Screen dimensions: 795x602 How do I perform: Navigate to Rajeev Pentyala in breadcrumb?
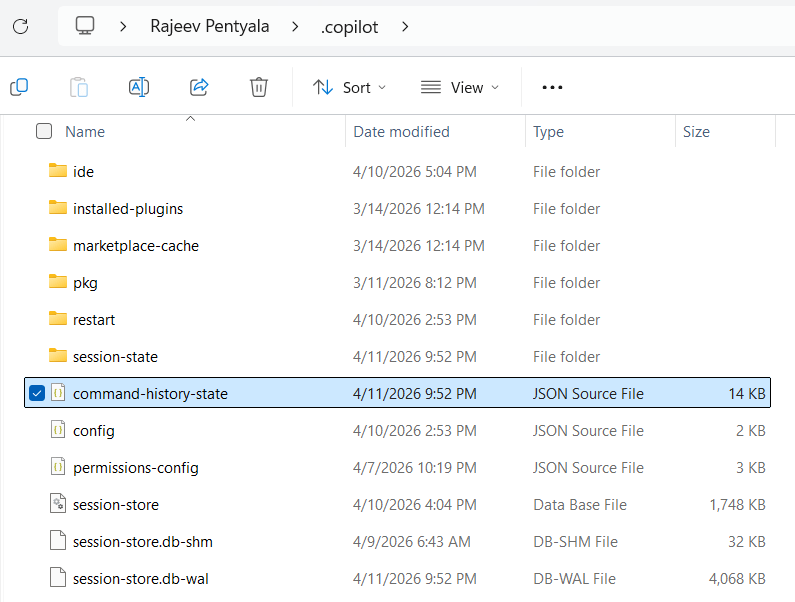point(208,27)
